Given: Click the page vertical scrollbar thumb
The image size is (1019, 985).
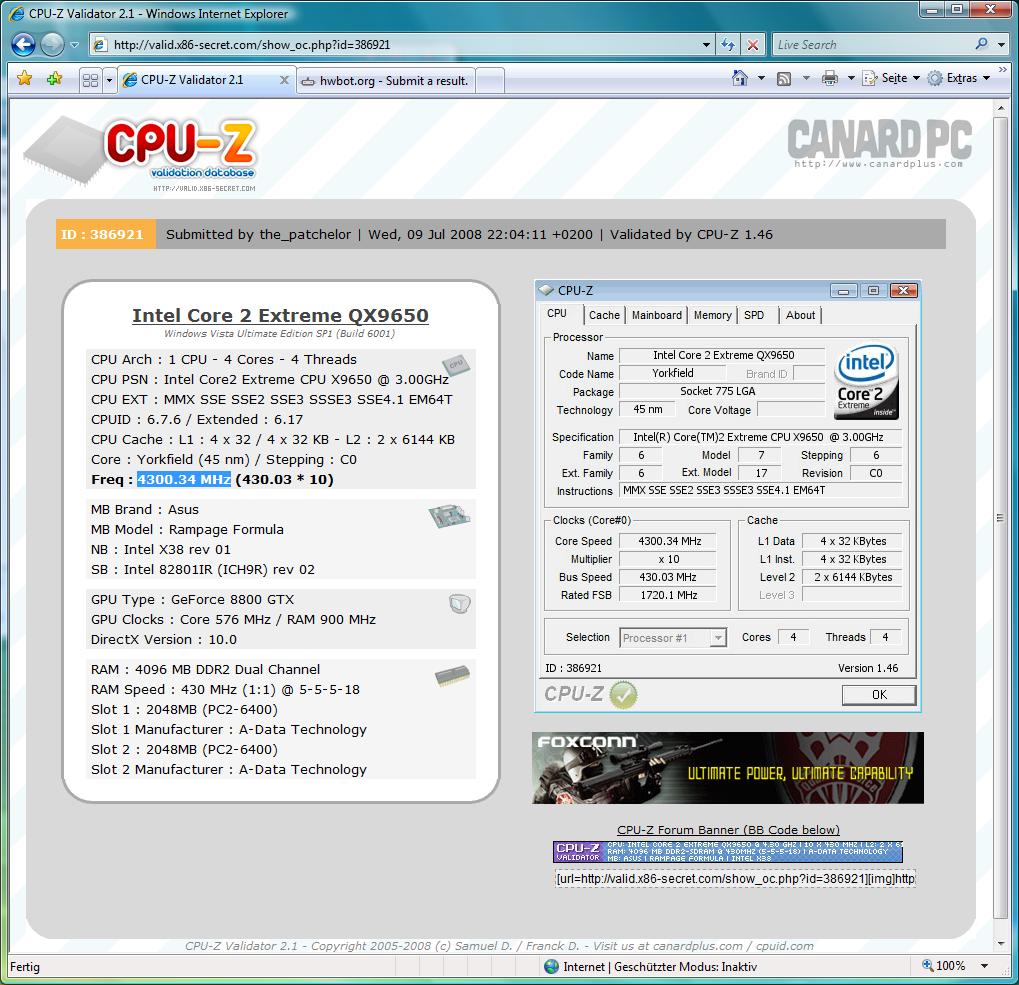Looking at the screenshot, I should (1001, 518).
